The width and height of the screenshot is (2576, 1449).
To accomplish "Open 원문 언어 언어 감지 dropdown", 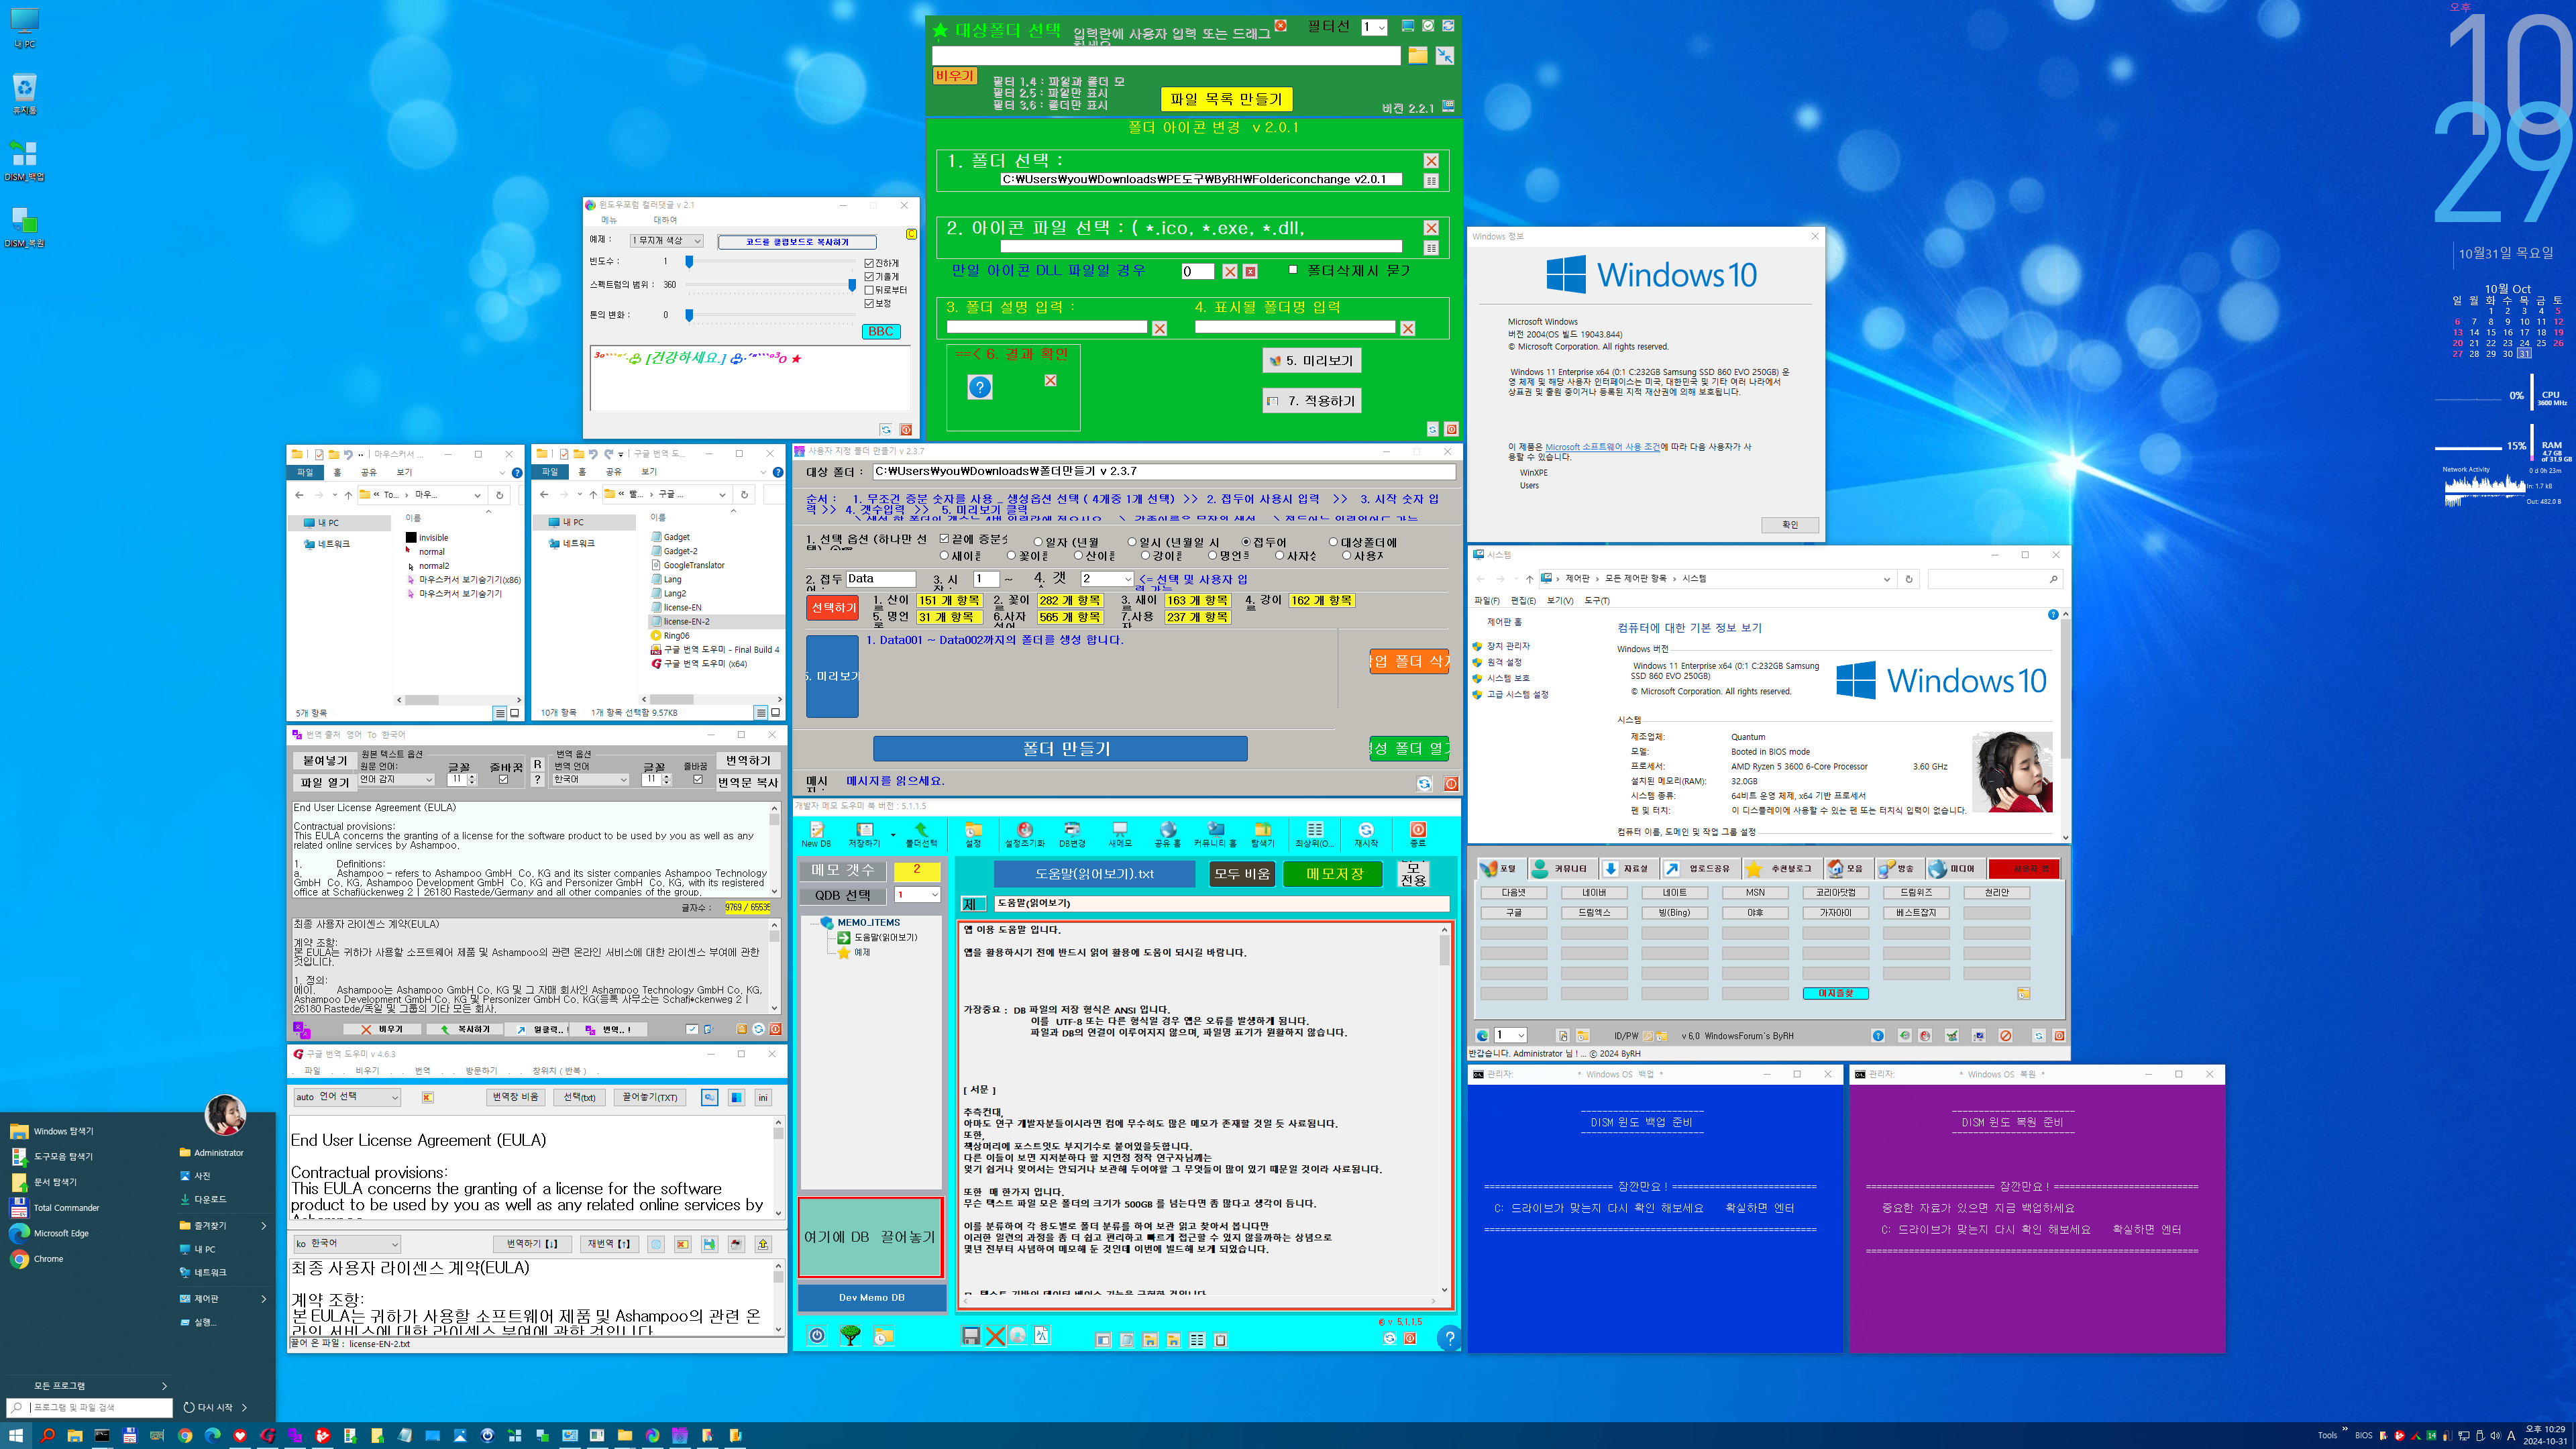I will click(396, 779).
